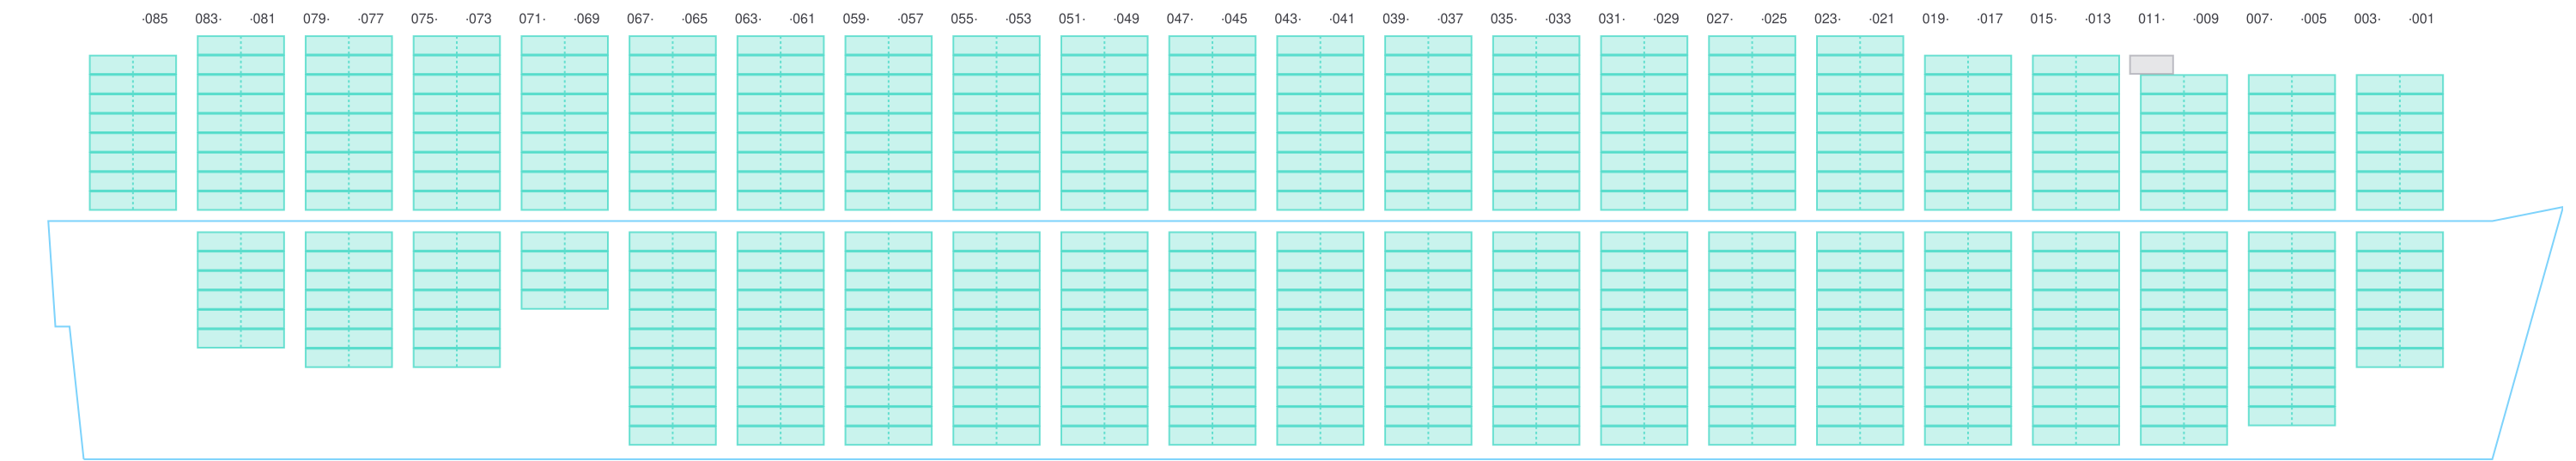Screen dimensions: 2576x461
Task: Select the below-deck block for bays 007-005
Action: point(2291,328)
